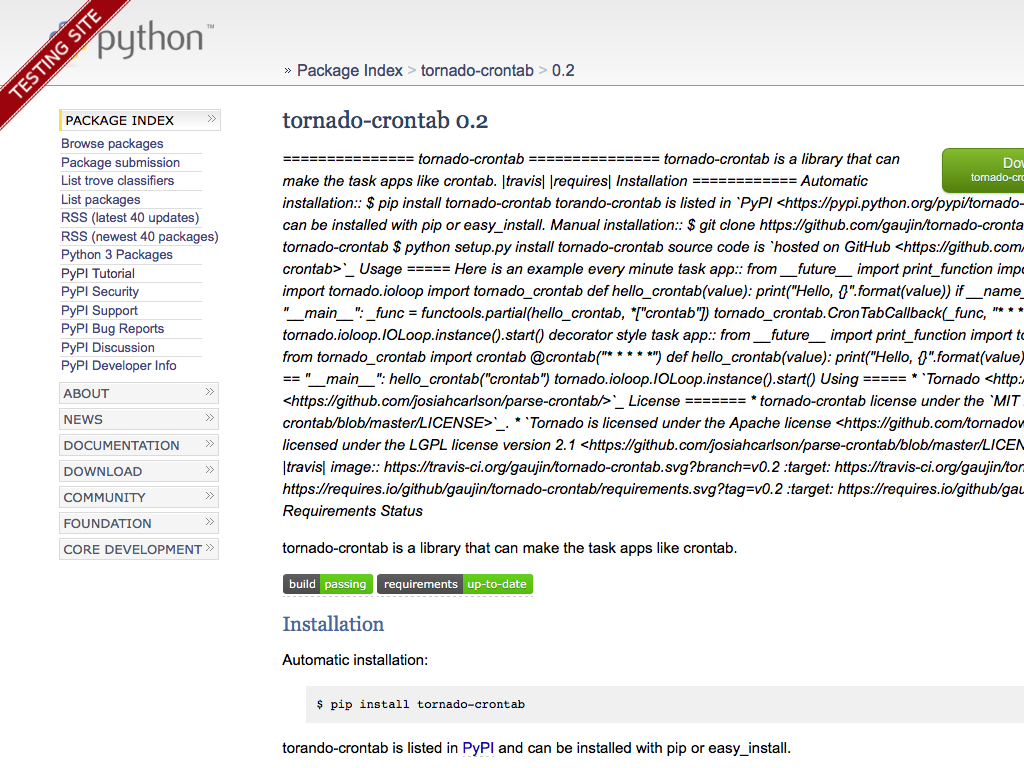Image resolution: width=1024 pixels, height=768 pixels.
Task: Click the requirements up-to-date badge
Action: 454,584
